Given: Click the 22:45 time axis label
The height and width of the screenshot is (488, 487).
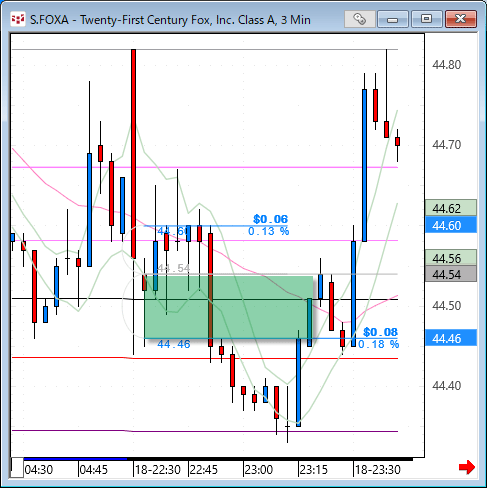Looking at the screenshot, I should (203, 470).
